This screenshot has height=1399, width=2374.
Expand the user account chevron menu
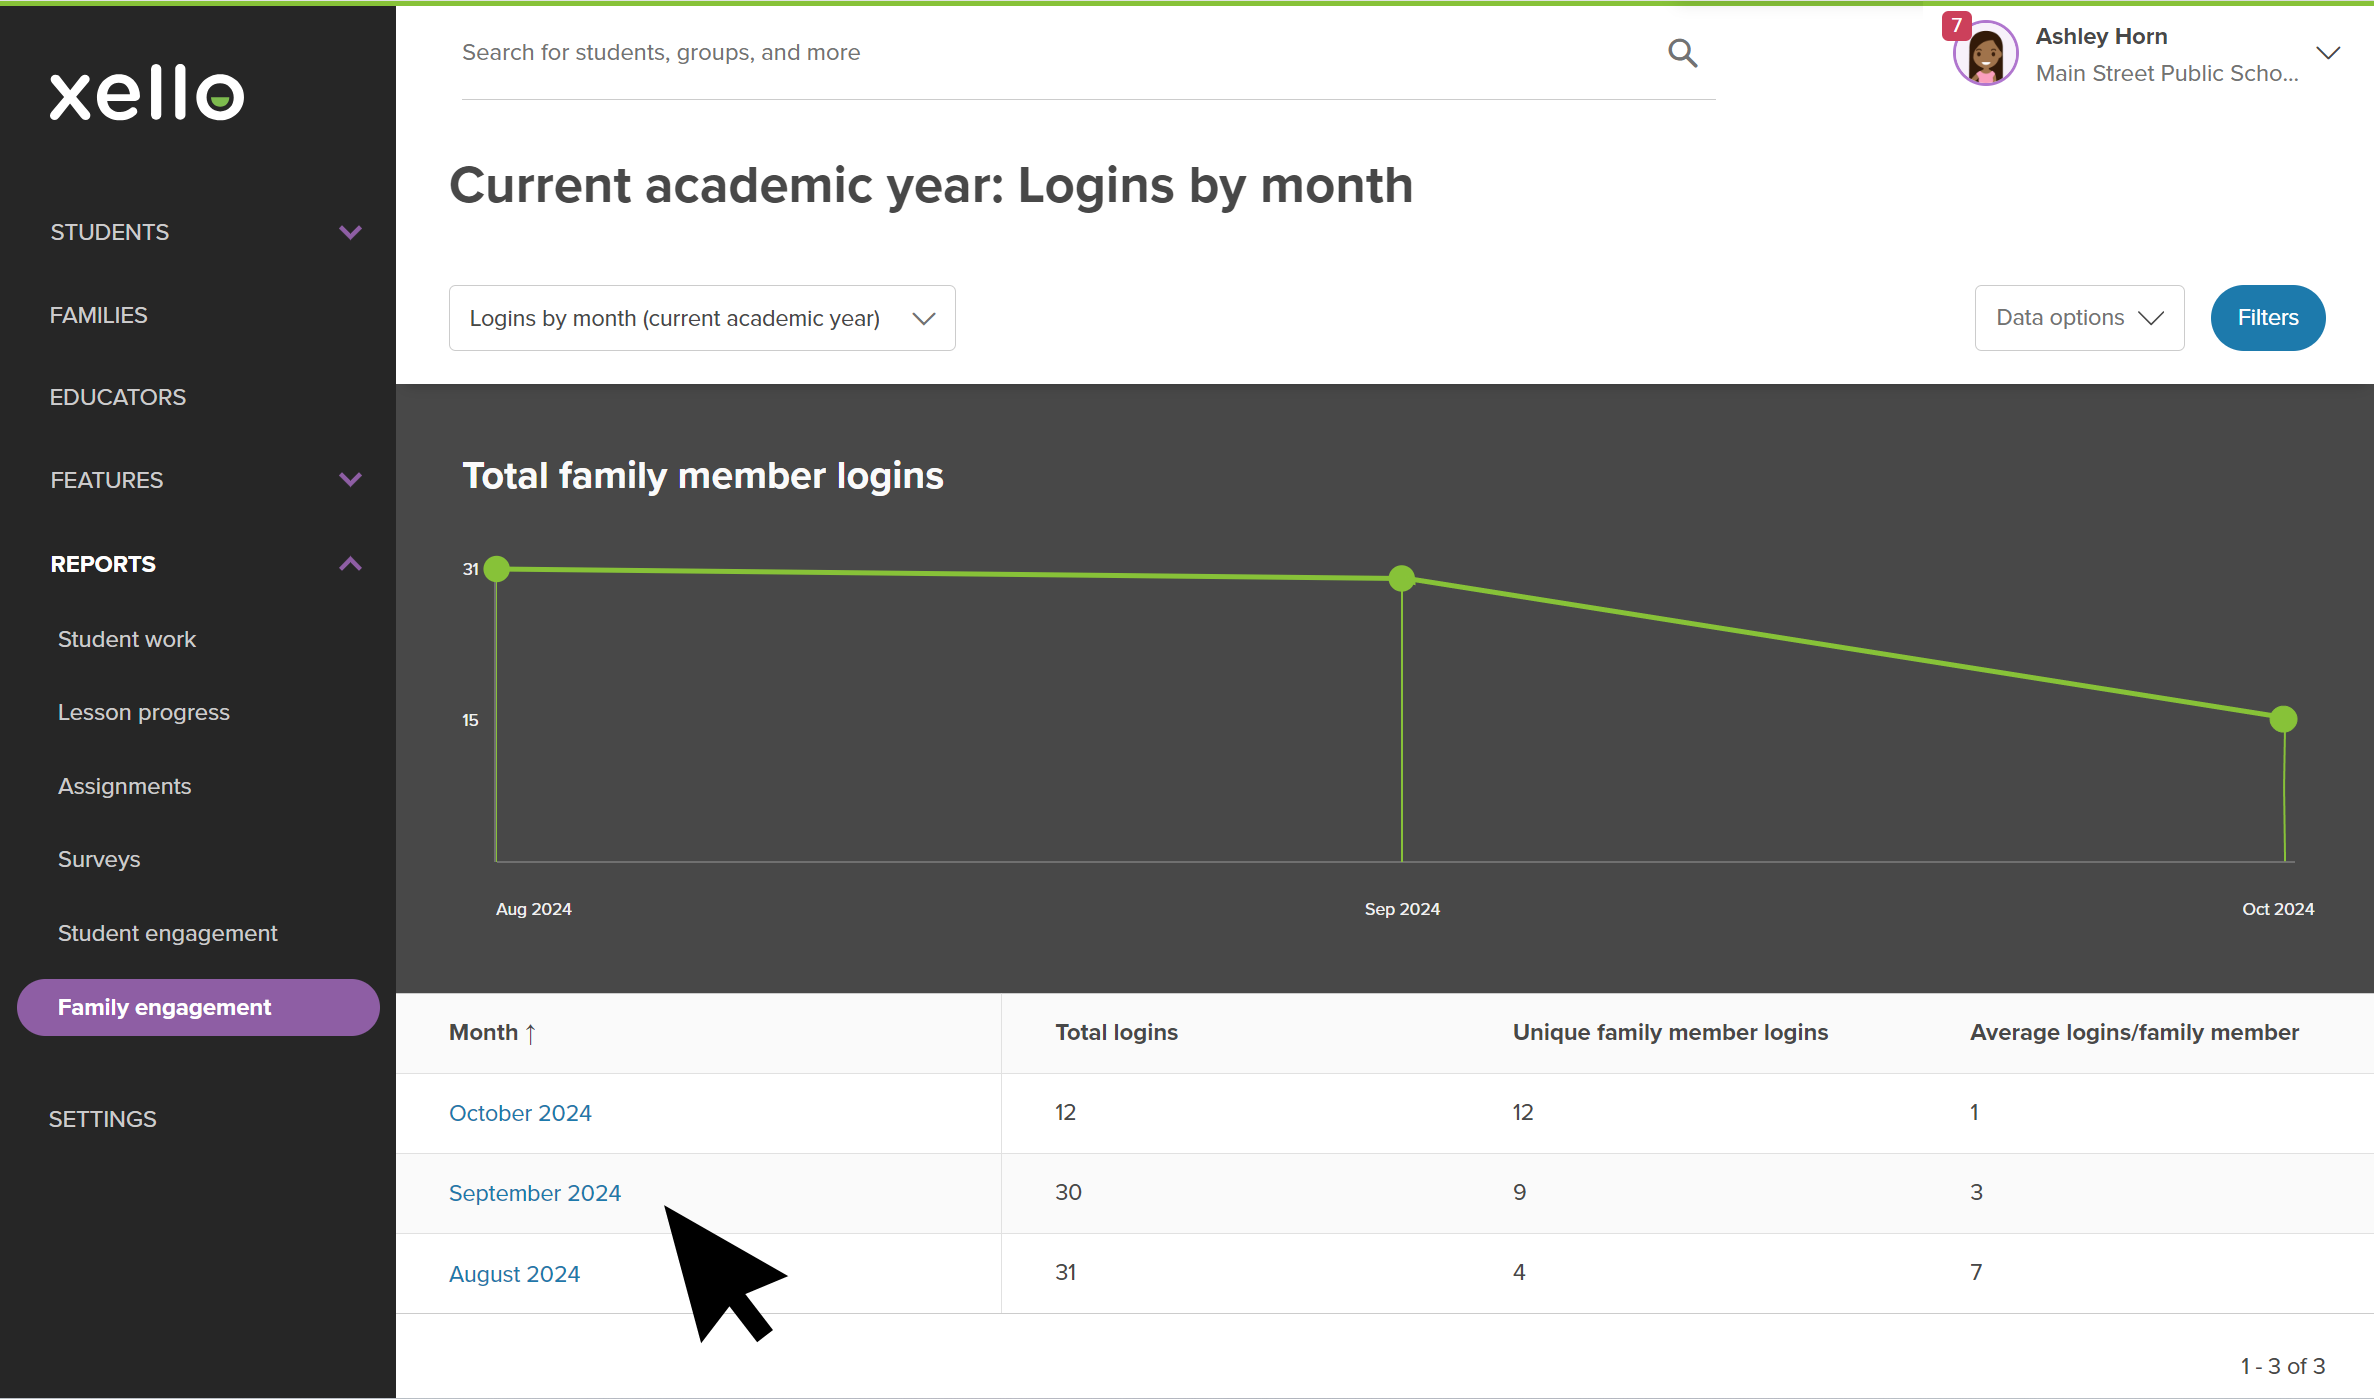click(x=2328, y=53)
